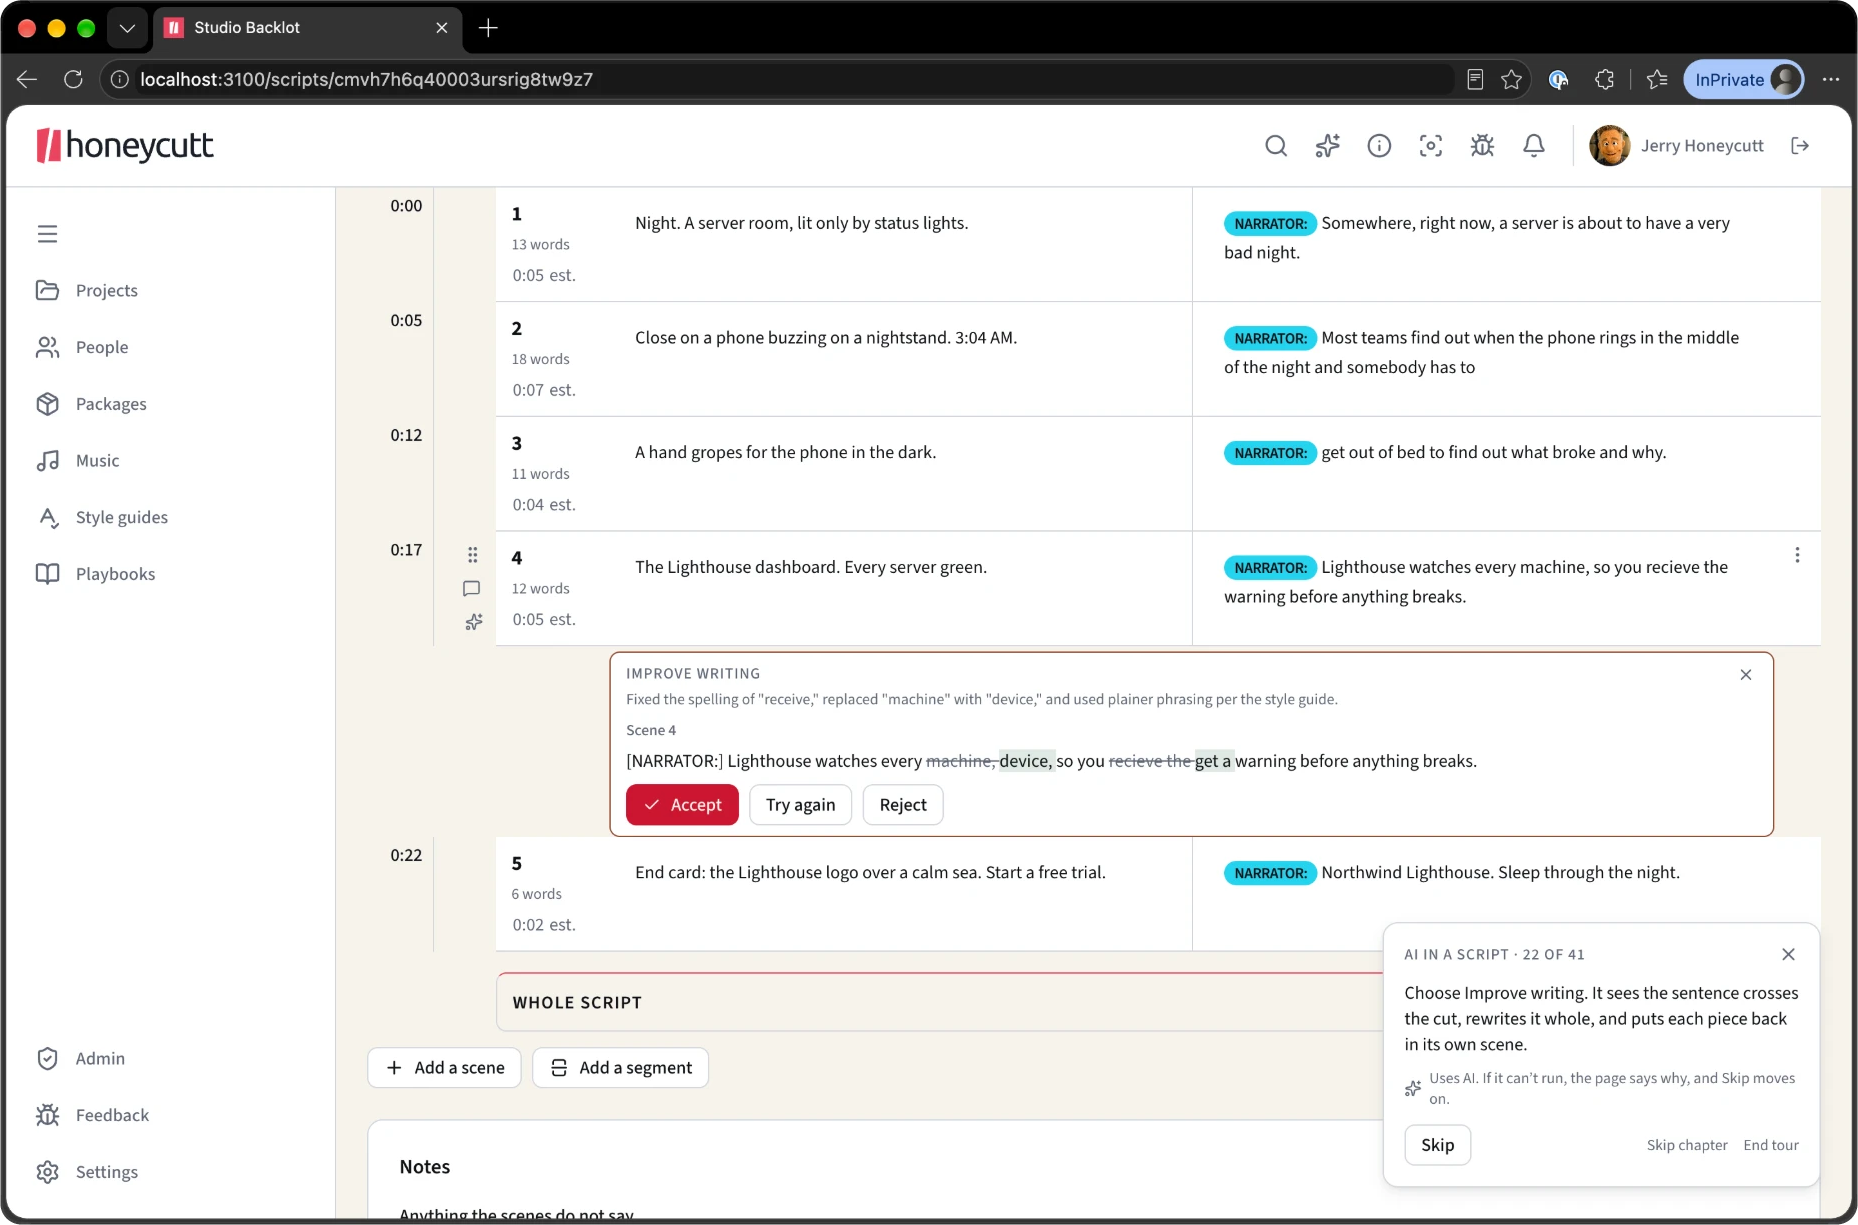The width and height of the screenshot is (1858, 1225).
Task: Open the info icon in header
Action: (x=1379, y=146)
